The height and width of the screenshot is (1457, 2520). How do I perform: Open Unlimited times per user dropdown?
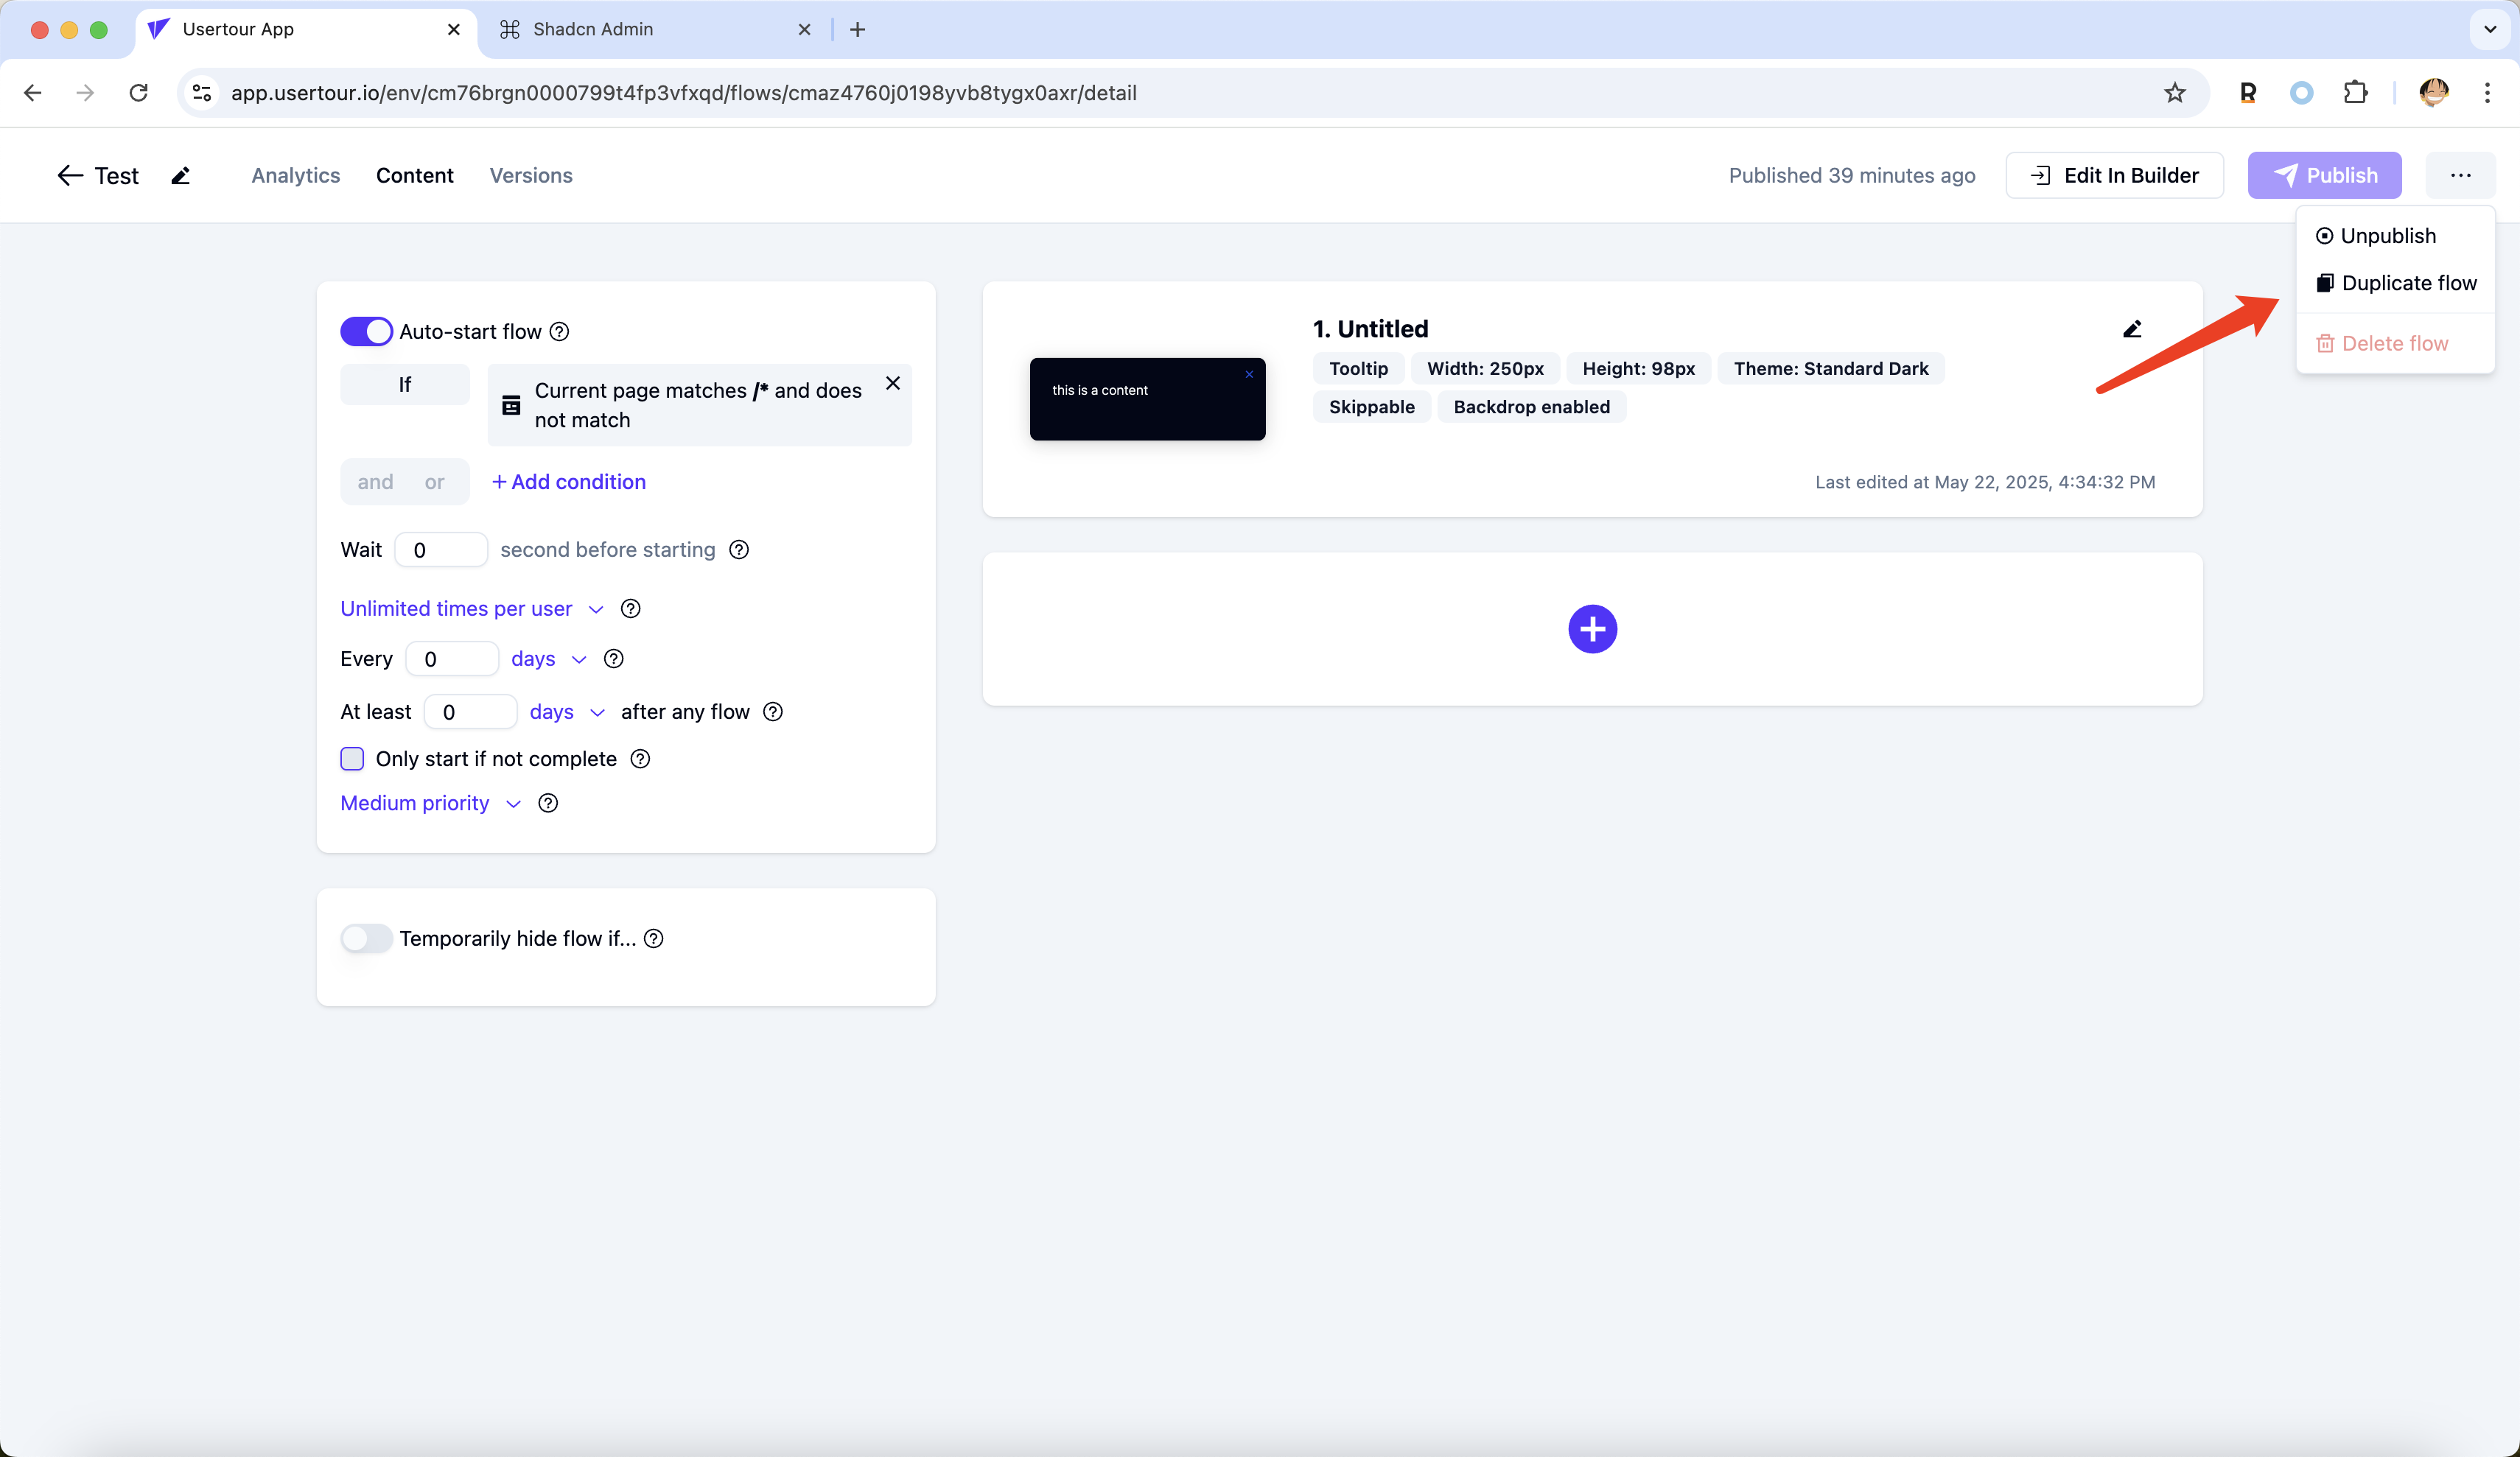[472, 609]
